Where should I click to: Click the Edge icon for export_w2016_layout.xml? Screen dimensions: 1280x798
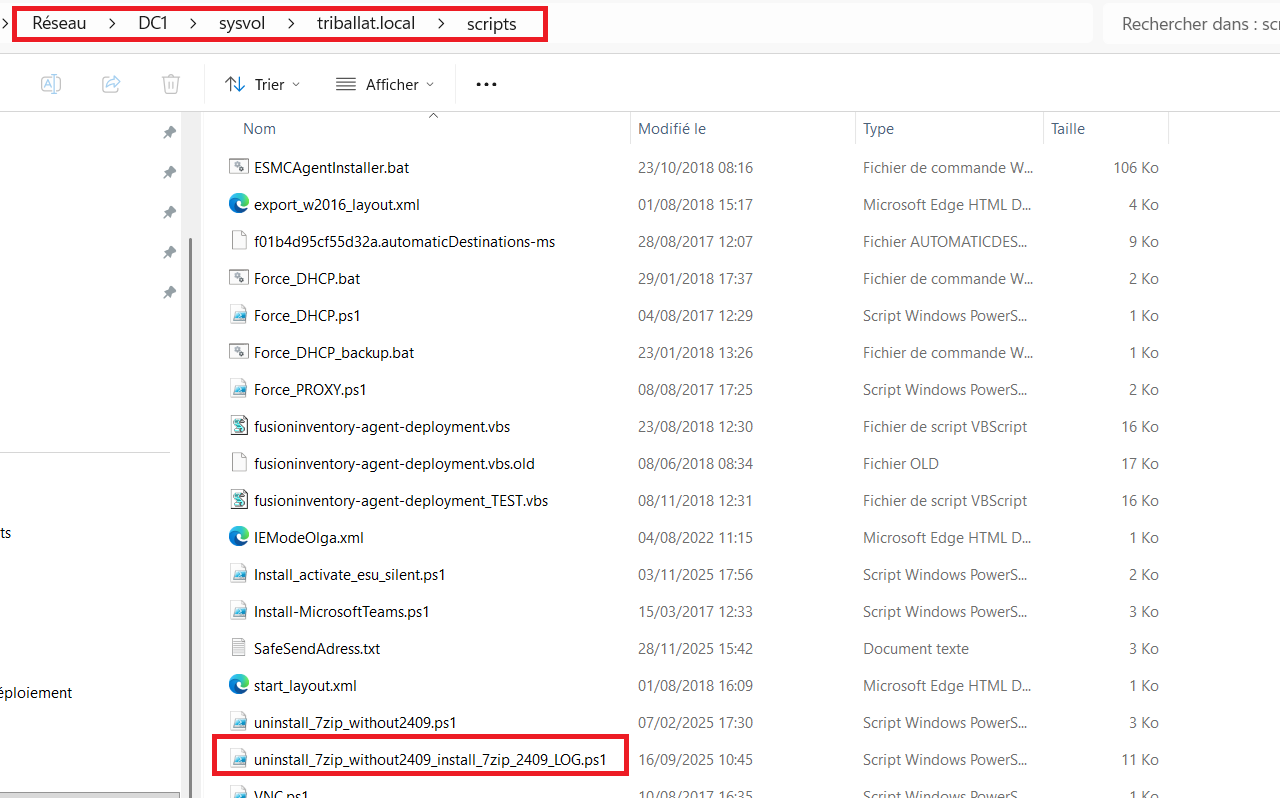(x=238, y=204)
